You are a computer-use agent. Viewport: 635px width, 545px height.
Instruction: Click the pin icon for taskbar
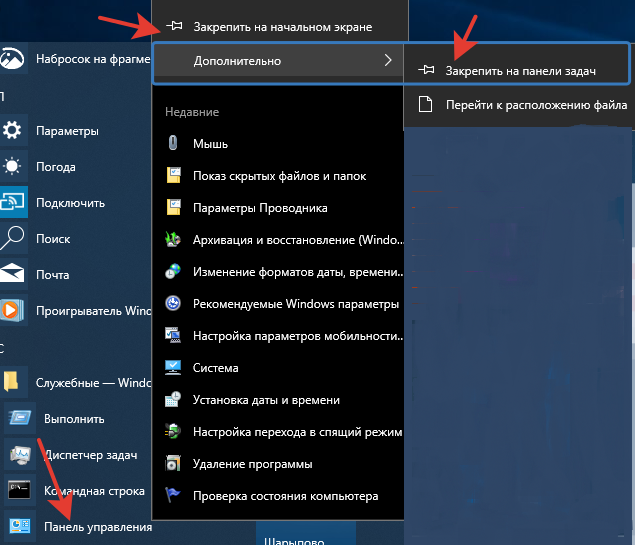tap(426, 70)
